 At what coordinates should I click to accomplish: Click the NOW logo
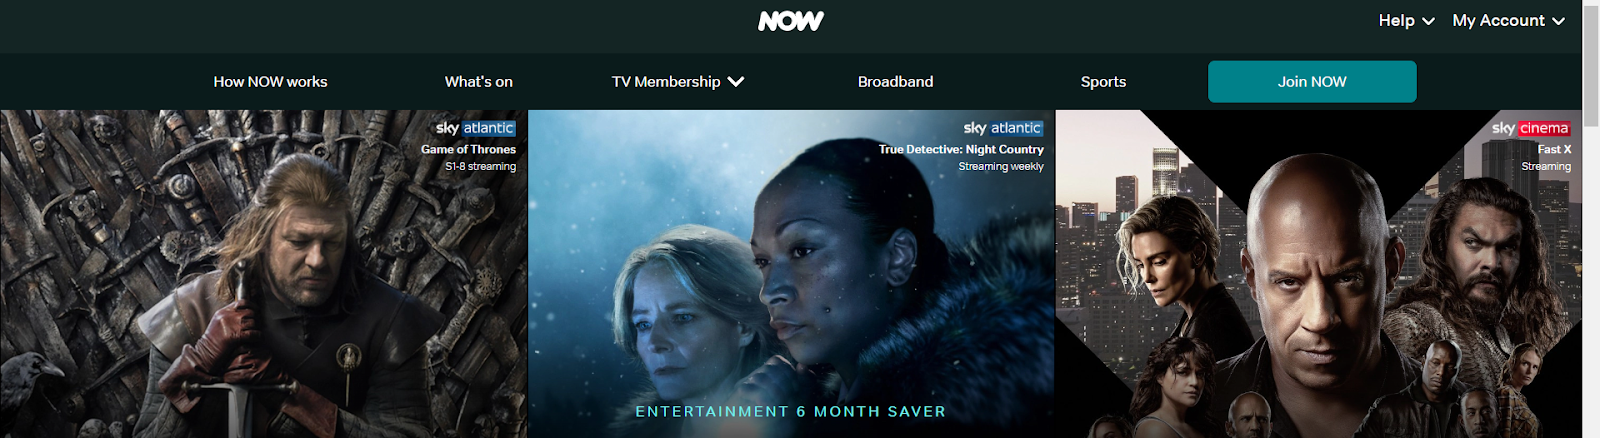coord(790,21)
